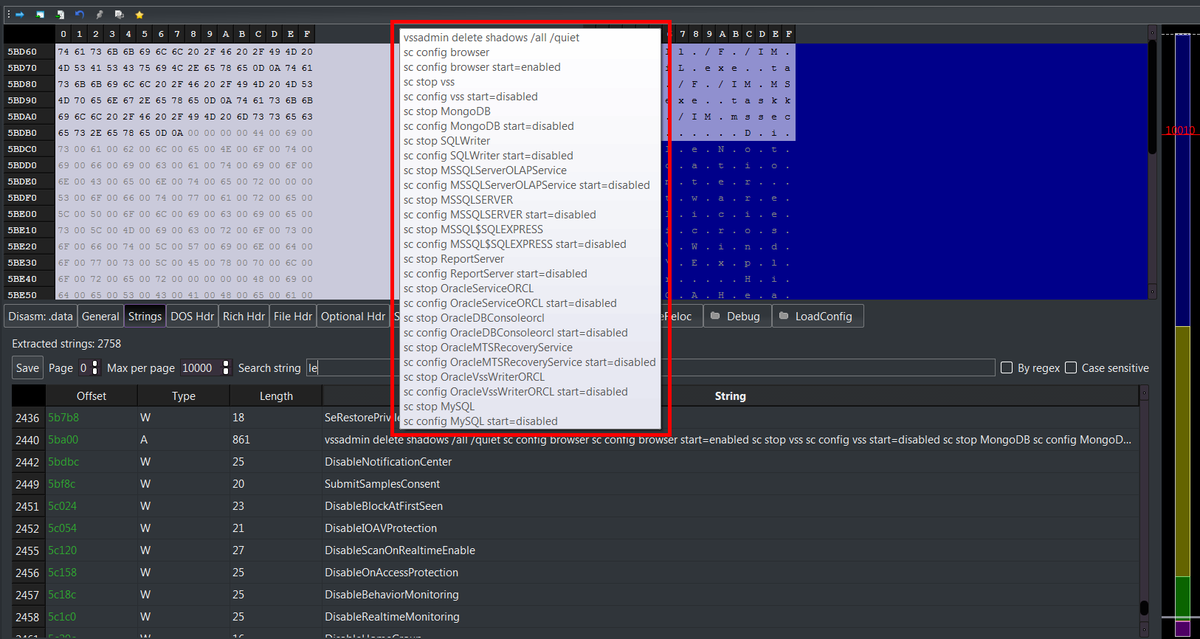Open the Rich Hdr tab
This screenshot has height=639, width=1200.
click(x=243, y=316)
